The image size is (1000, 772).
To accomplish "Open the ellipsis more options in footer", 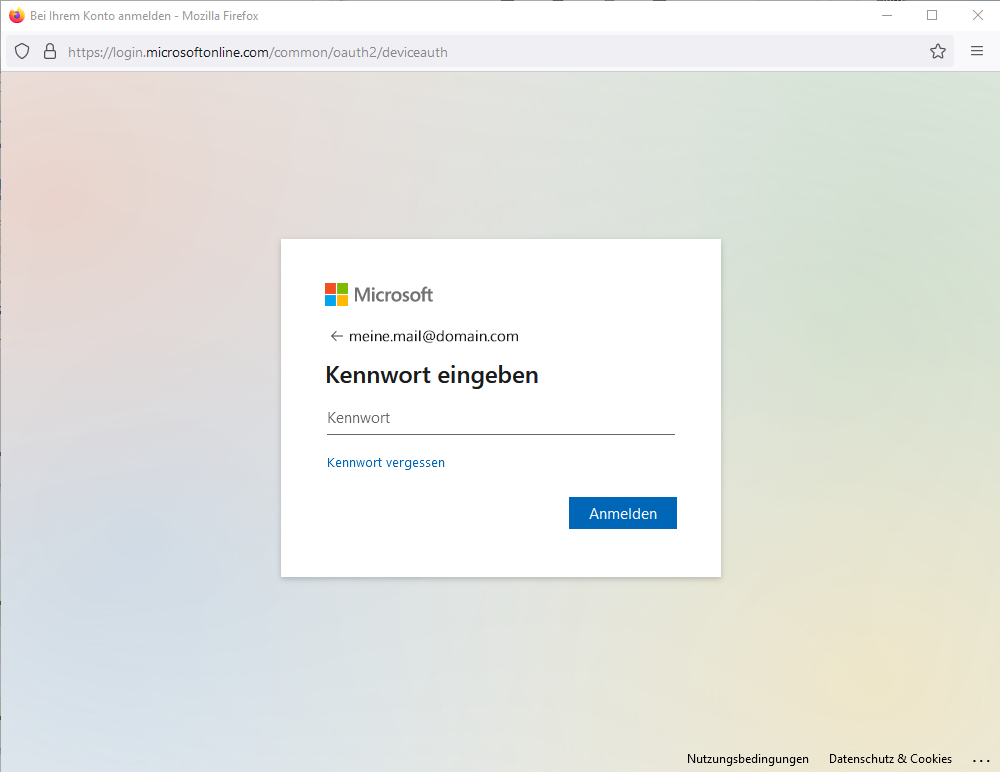I will point(980,760).
